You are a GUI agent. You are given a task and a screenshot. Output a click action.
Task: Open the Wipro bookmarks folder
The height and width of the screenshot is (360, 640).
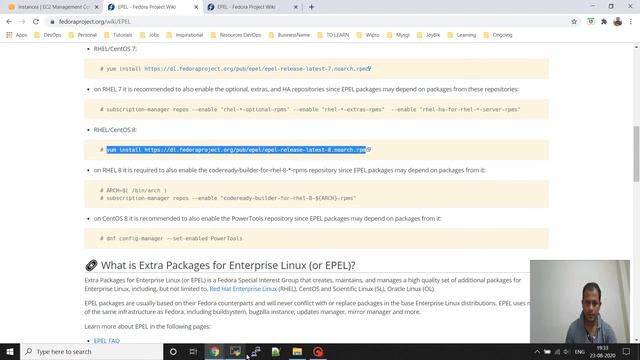pos(368,35)
